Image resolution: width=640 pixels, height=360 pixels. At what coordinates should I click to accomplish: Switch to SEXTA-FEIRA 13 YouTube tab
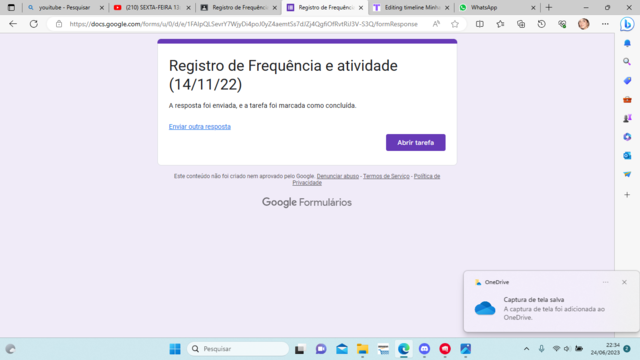point(152,7)
